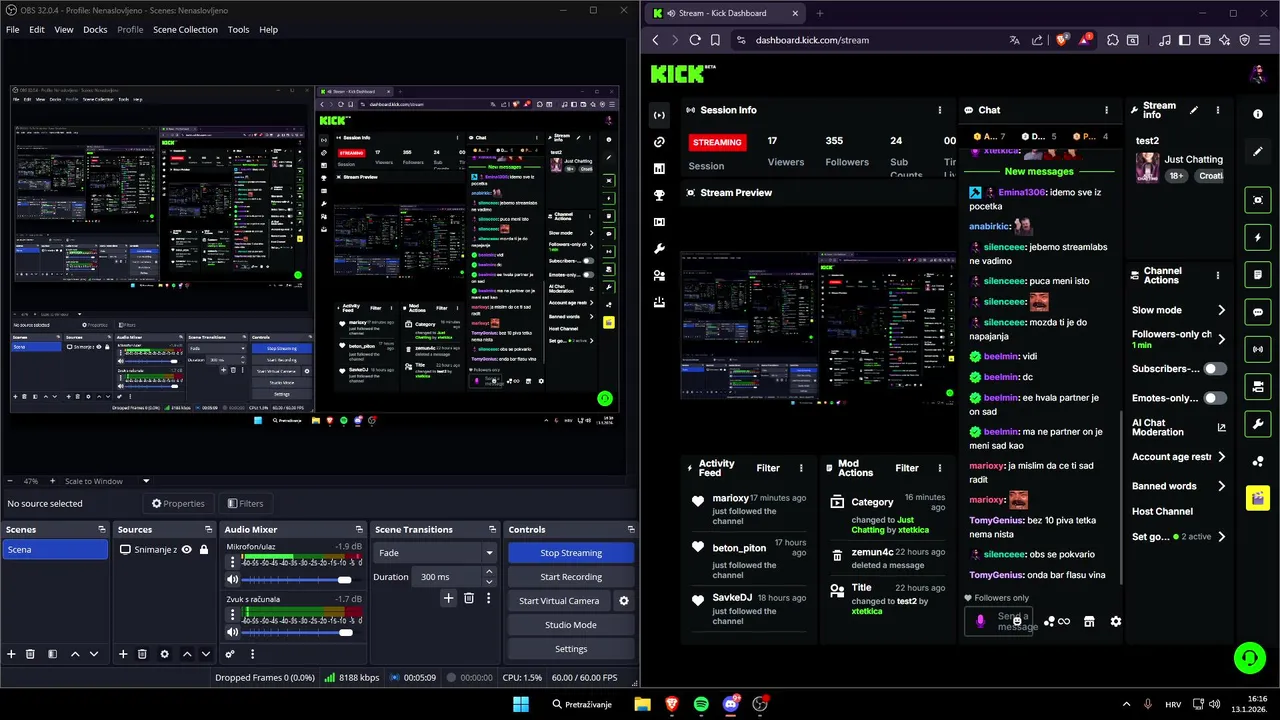Screen dimensions: 1280x720
Task: Enable Emotes-only chat switch
Action: point(1215,398)
